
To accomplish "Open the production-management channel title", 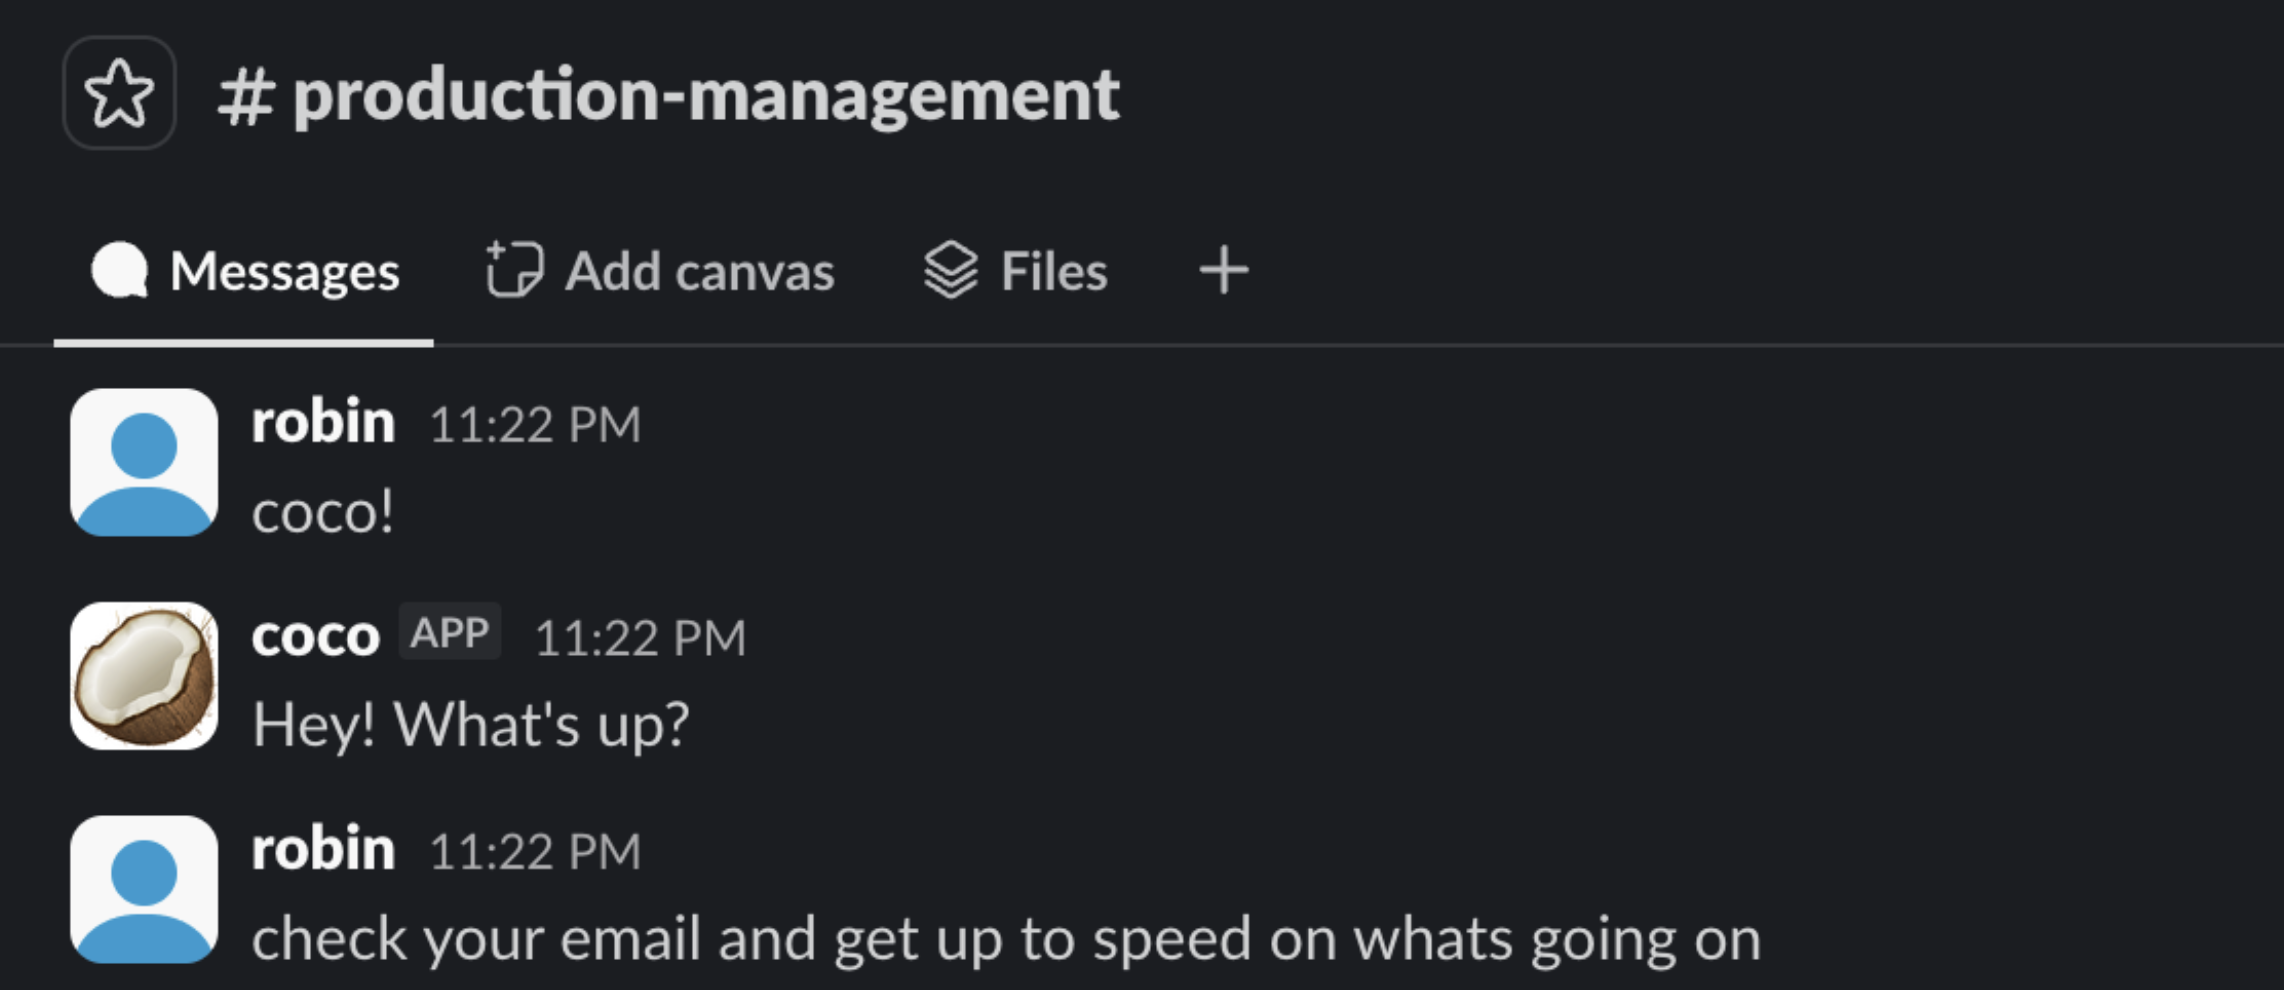I will pos(668,95).
